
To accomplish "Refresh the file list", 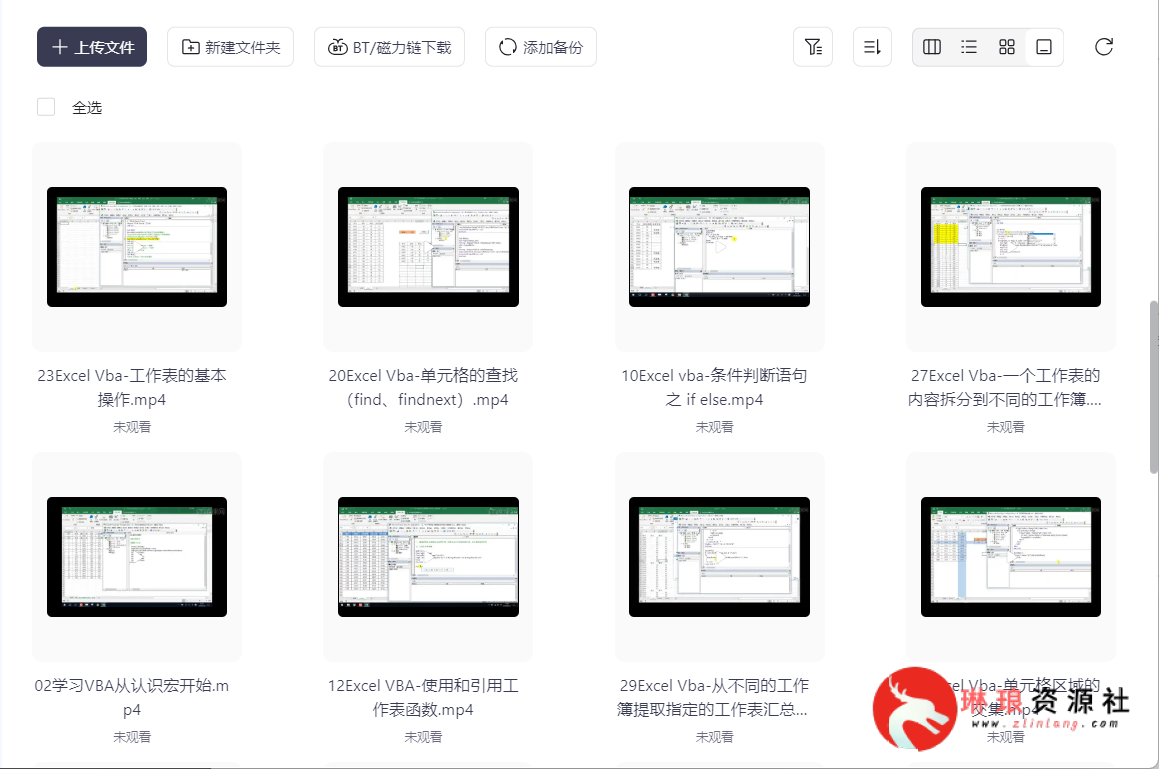I will click(x=1104, y=47).
